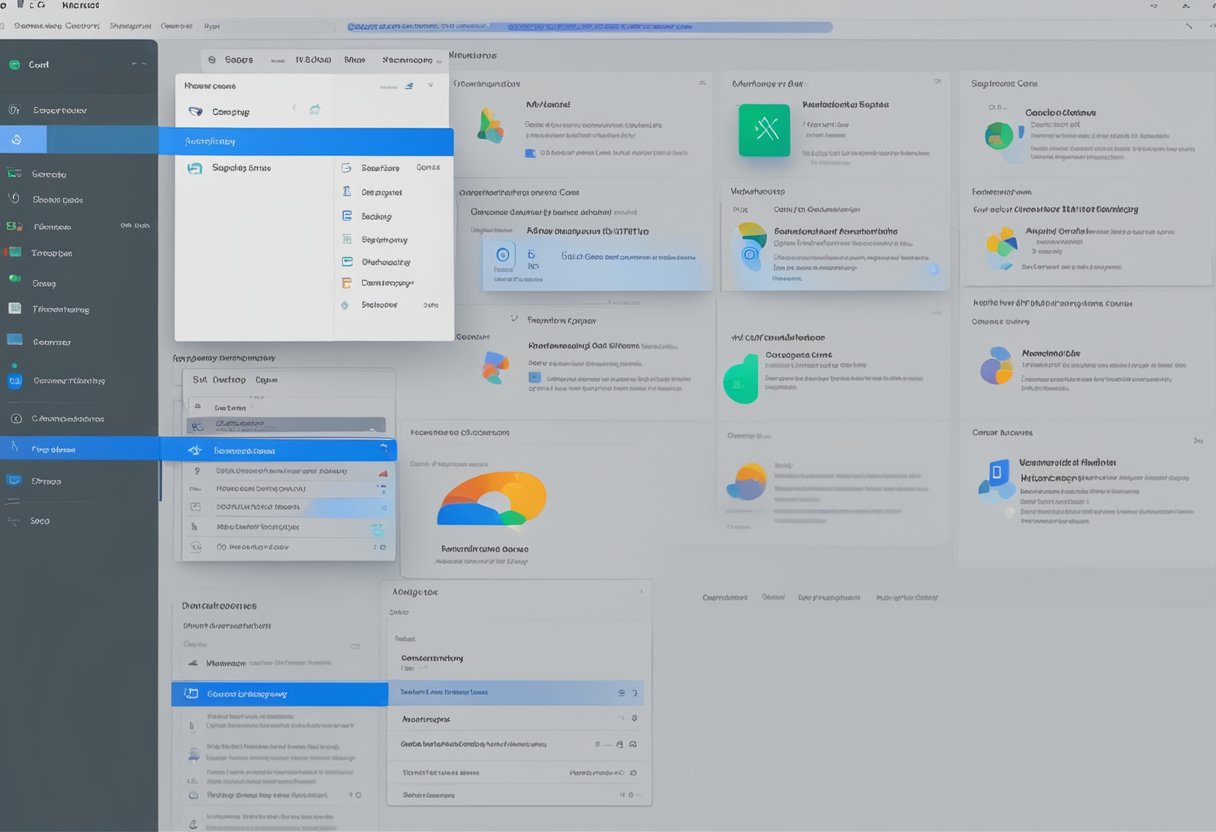Click the green square app icon with crossed tools
The image size is (1216, 832).
[x=764, y=131]
